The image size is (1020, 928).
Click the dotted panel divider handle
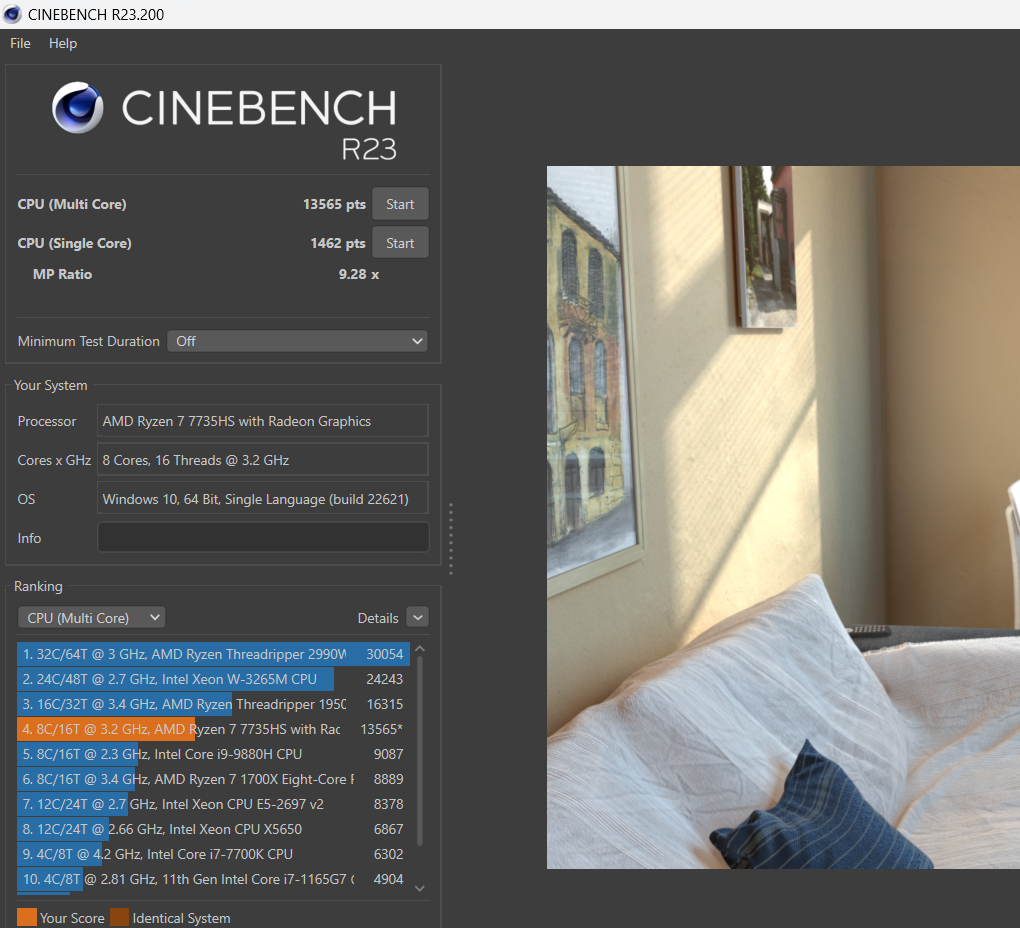pyautogui.click(x=451, y=538)
